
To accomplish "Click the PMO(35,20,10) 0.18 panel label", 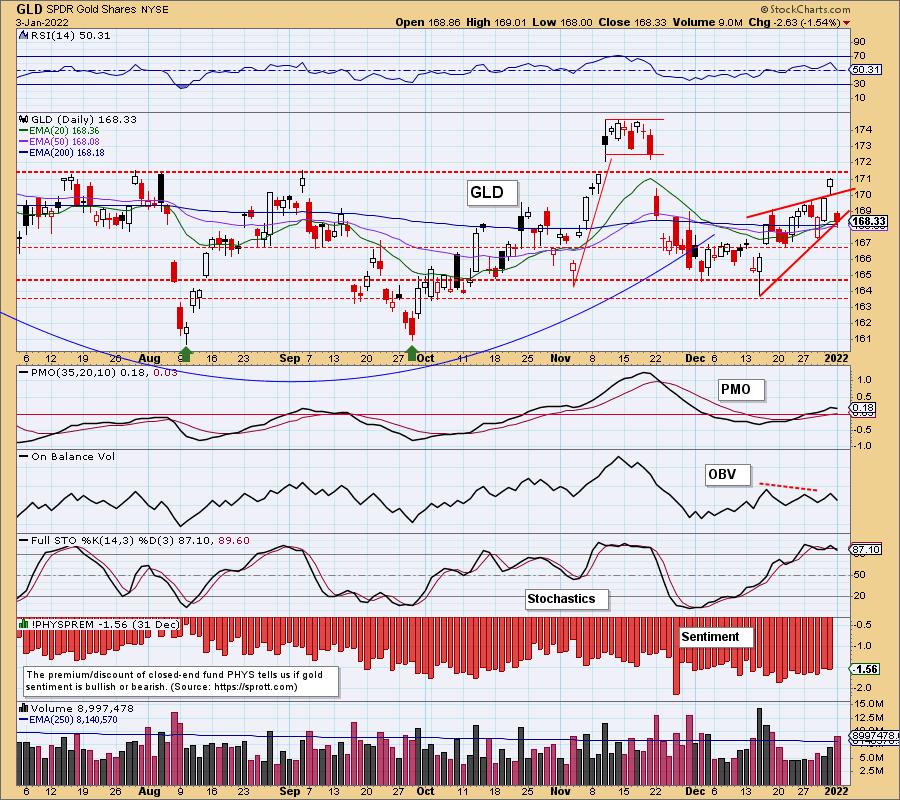I will tap(104, 372).
